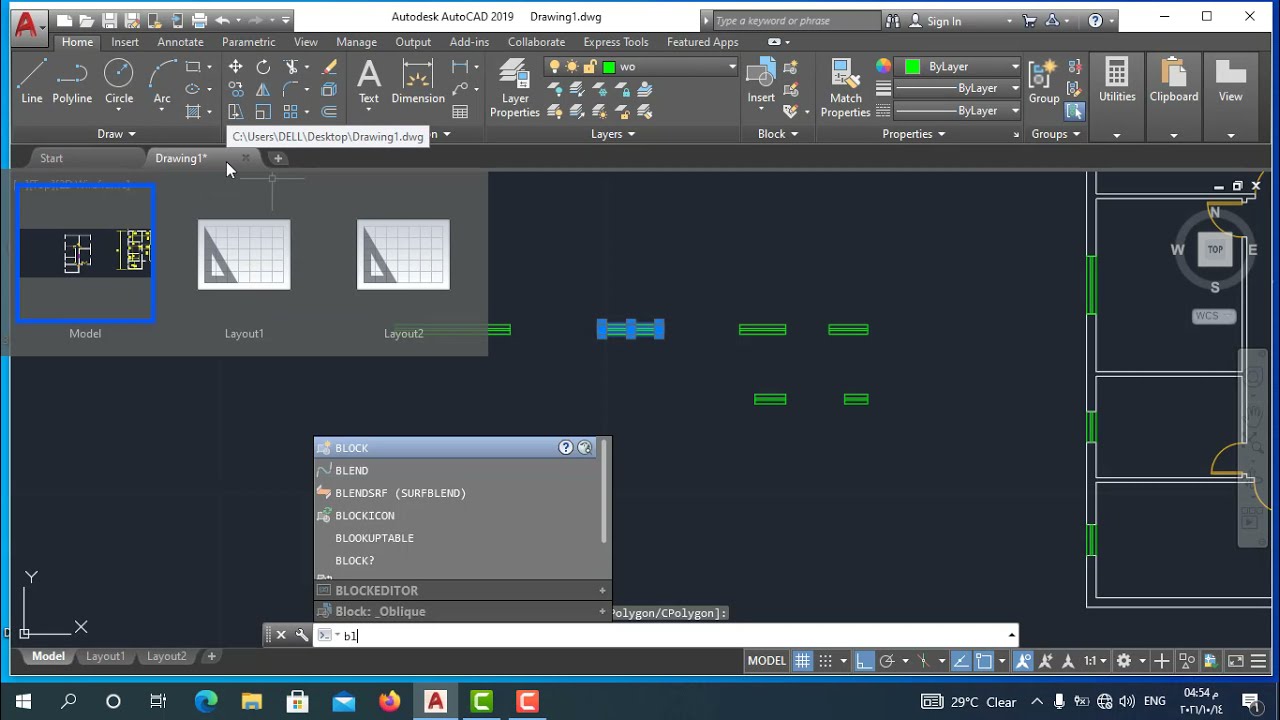Open the status bar Customization menu icon

[1259, 661]
